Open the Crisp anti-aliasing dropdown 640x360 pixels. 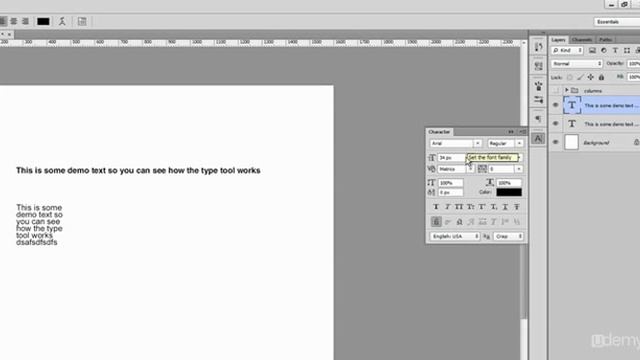pos(508,236)
